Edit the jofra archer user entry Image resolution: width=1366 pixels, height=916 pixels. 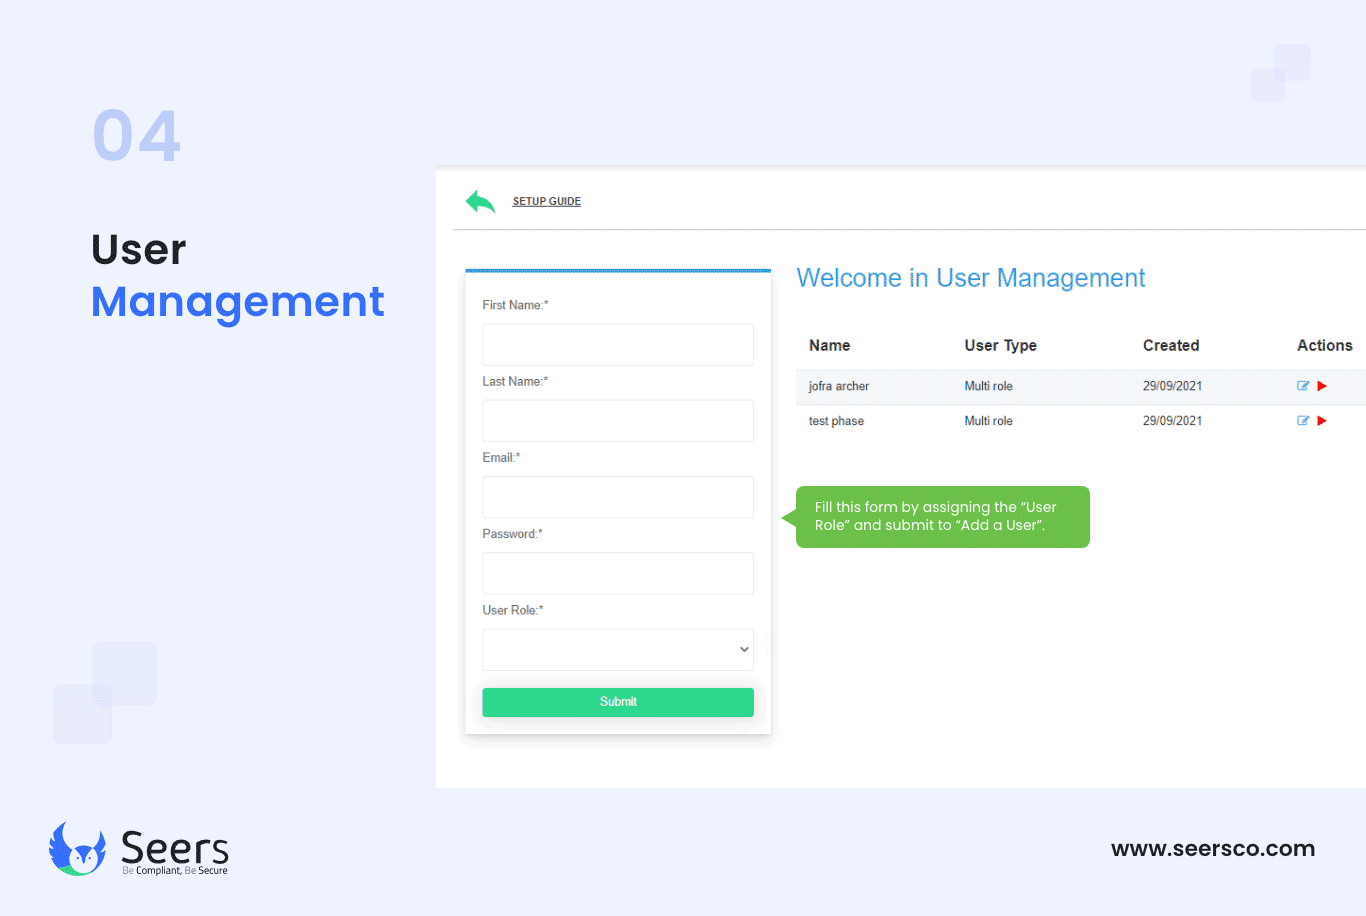pos(1303,386)
